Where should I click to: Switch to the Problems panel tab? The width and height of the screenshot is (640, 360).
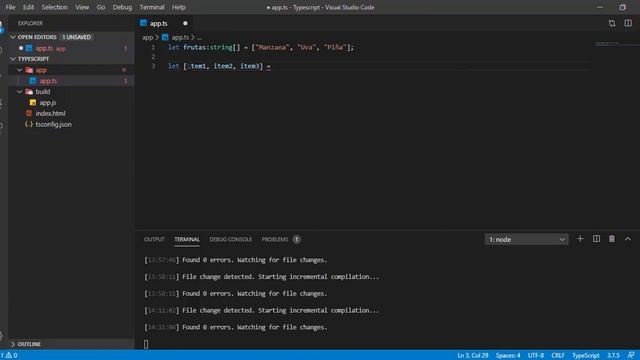click(275, 240)
